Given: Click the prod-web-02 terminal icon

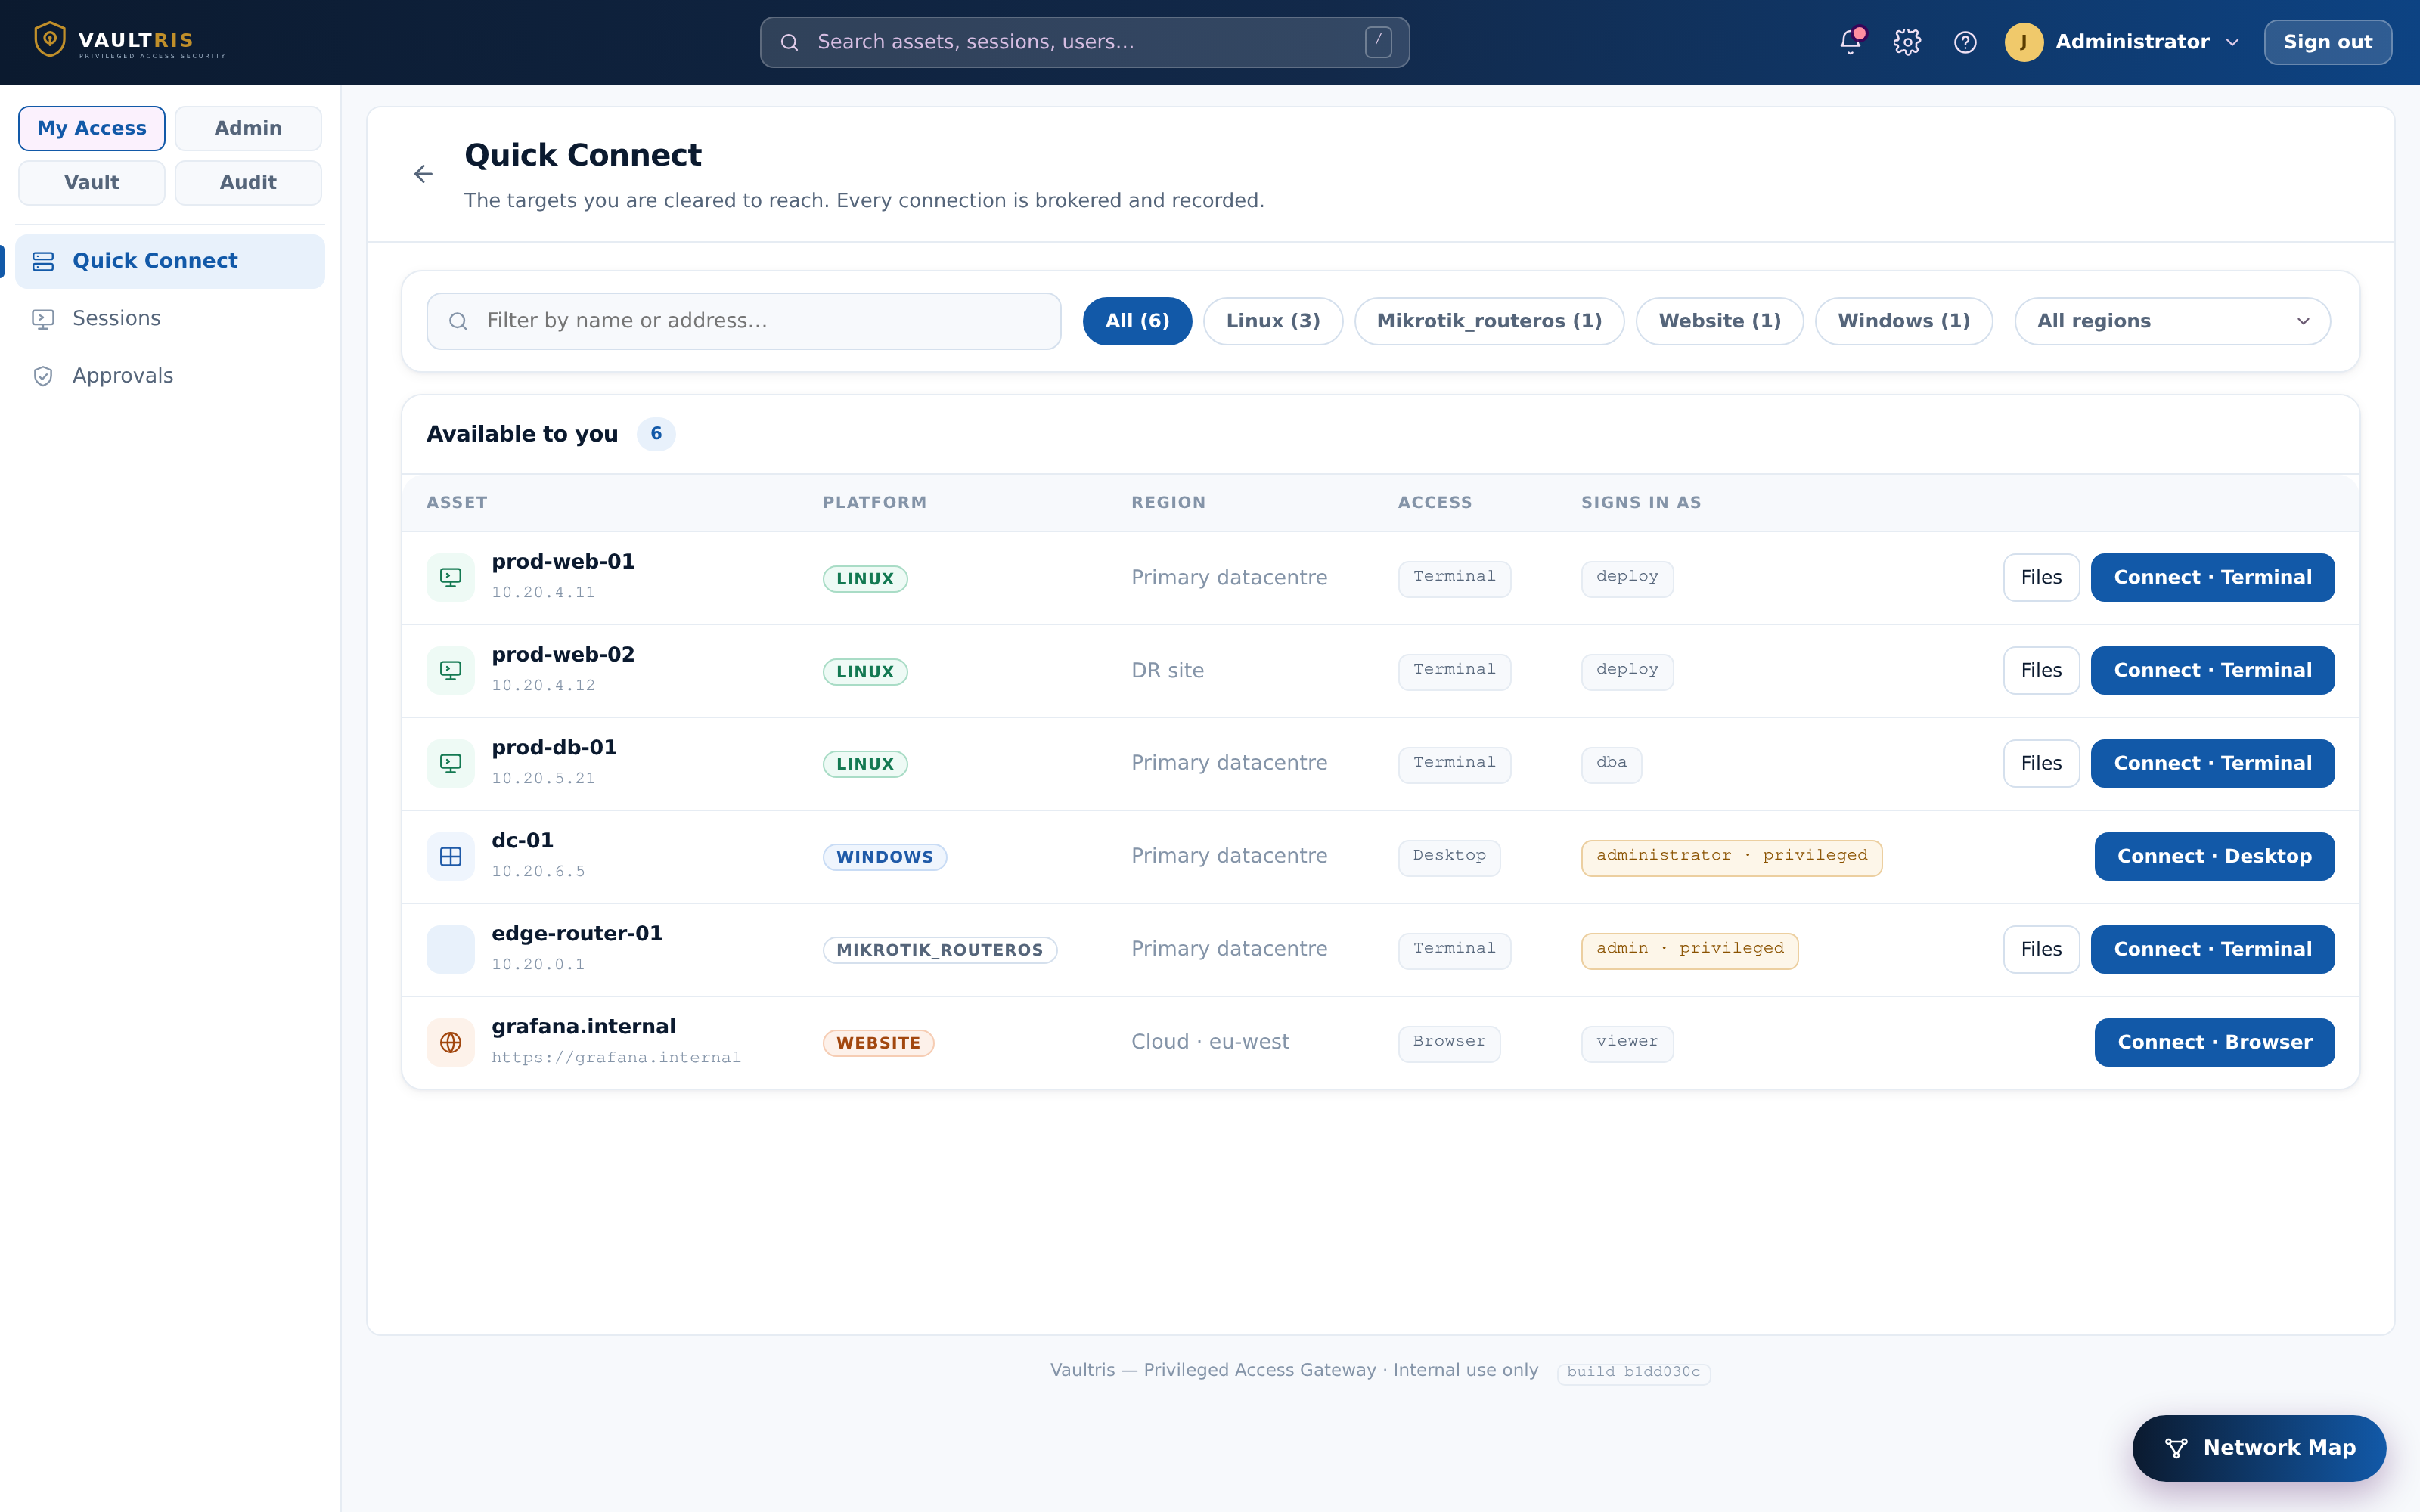Looking at the screenshot, I should [451, 671].
